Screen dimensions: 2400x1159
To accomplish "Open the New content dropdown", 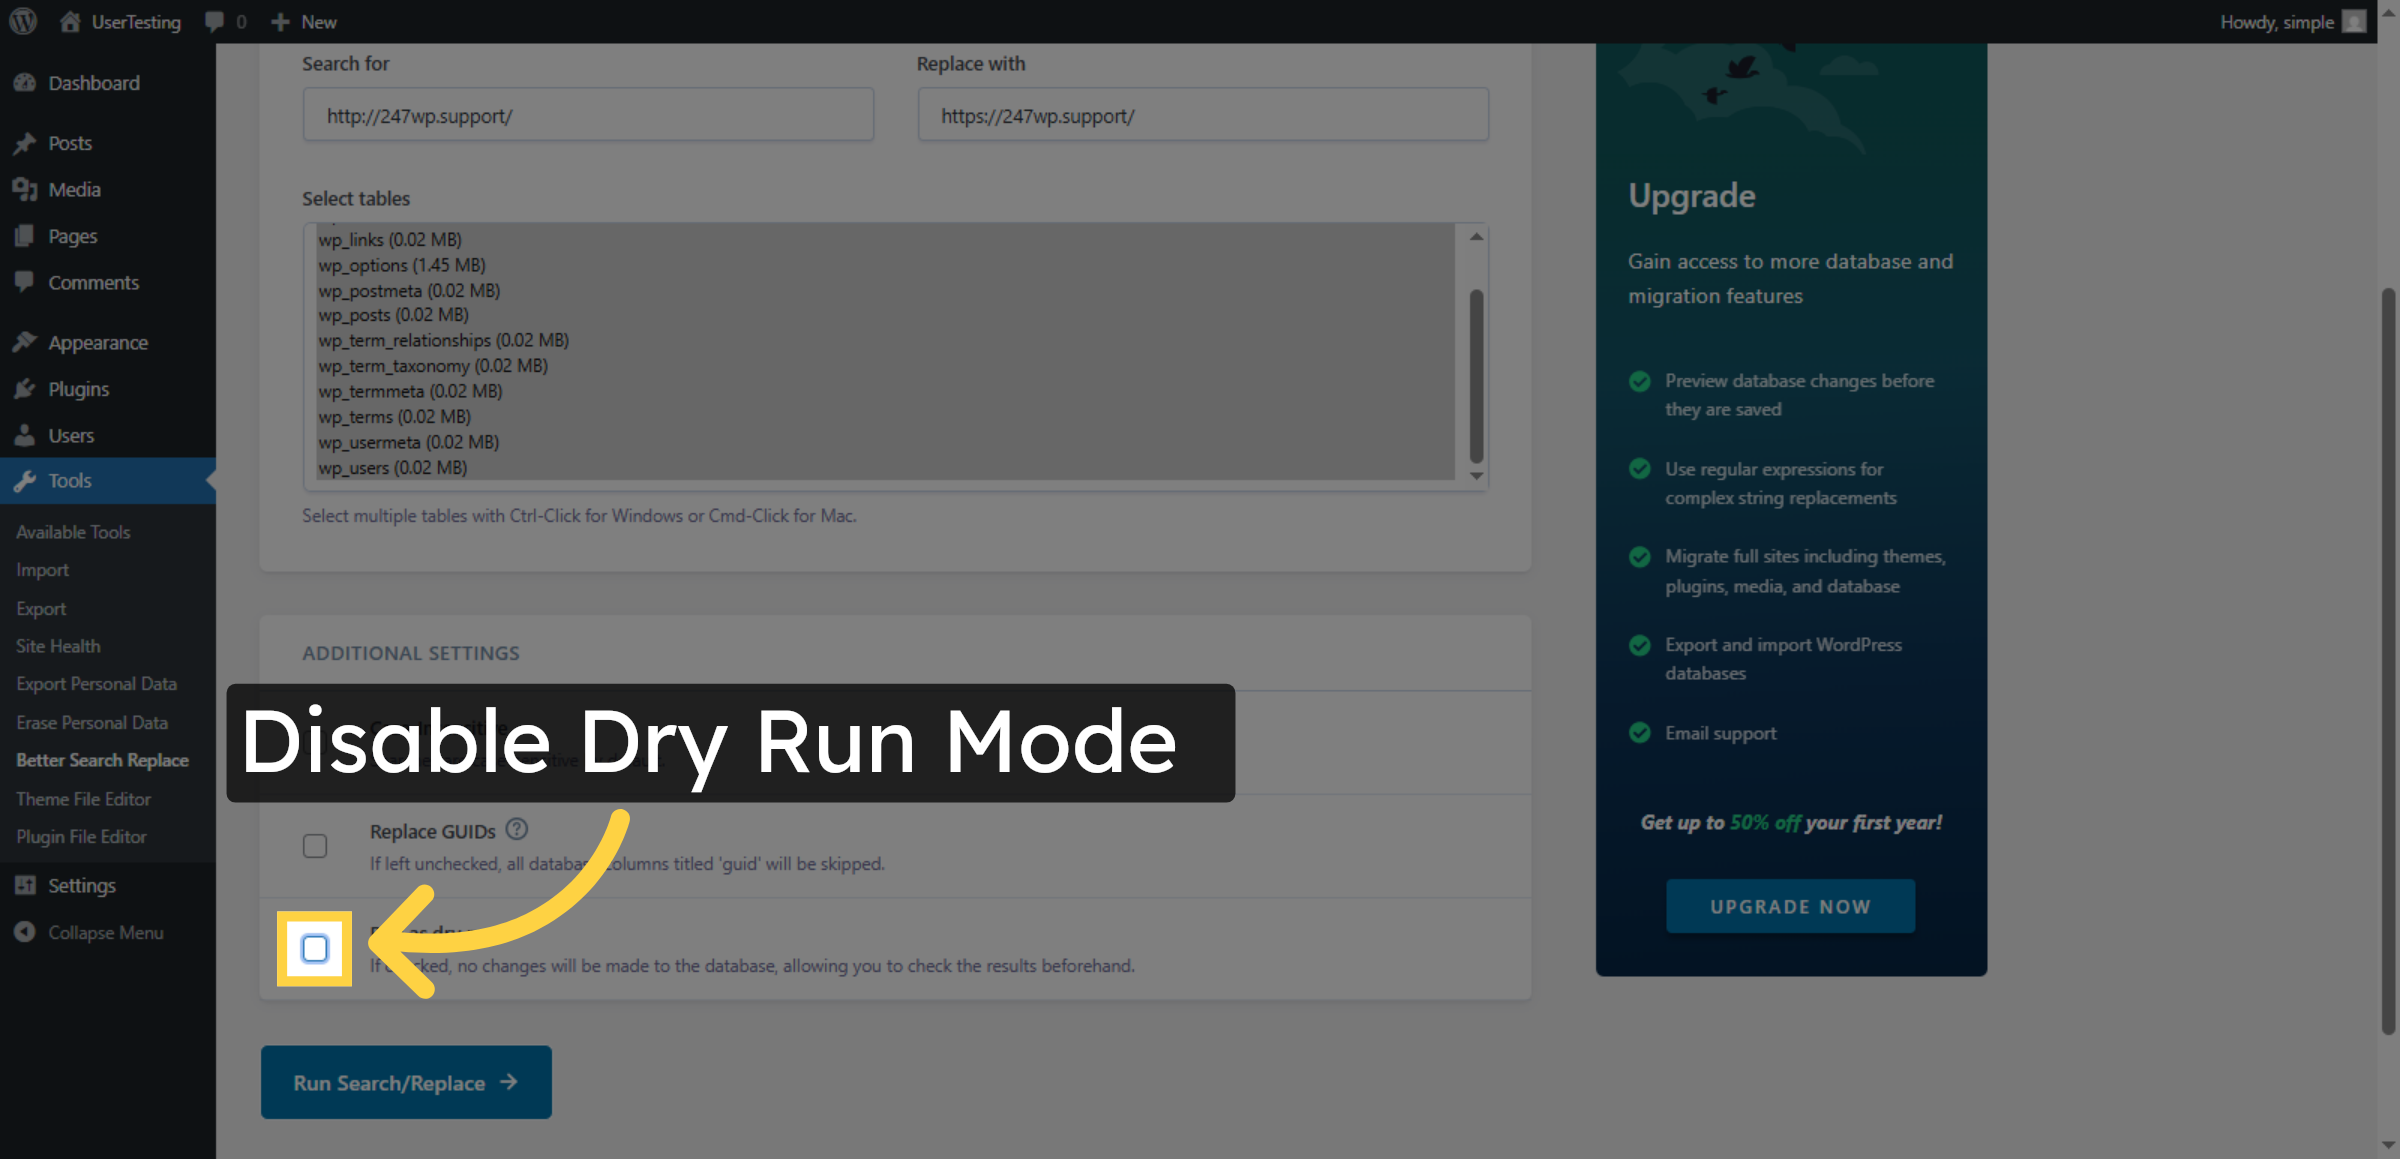I will (x=303, y=21).
